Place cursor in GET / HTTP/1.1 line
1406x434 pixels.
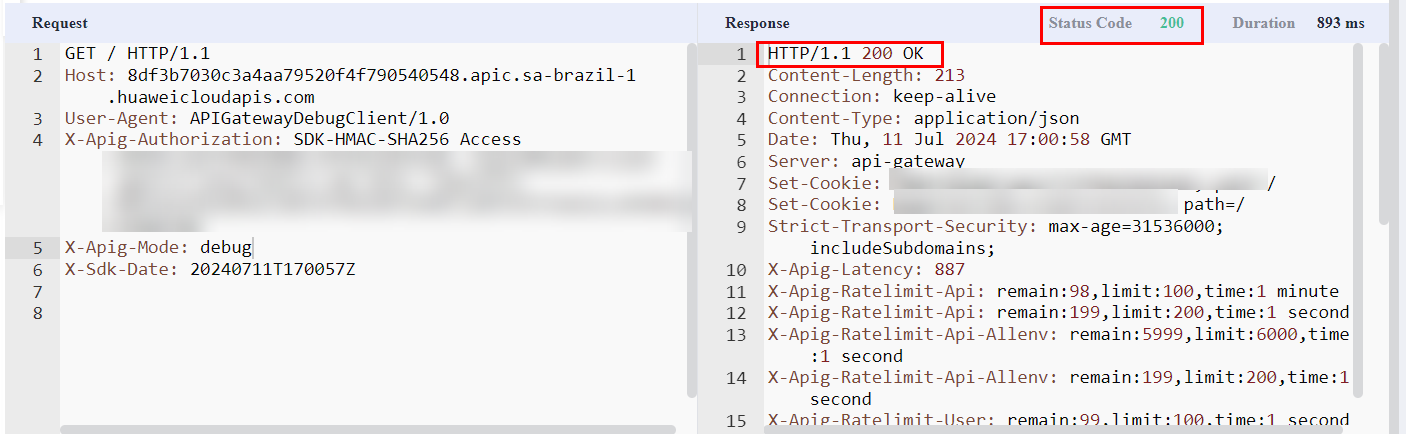(x=137, y=54)
